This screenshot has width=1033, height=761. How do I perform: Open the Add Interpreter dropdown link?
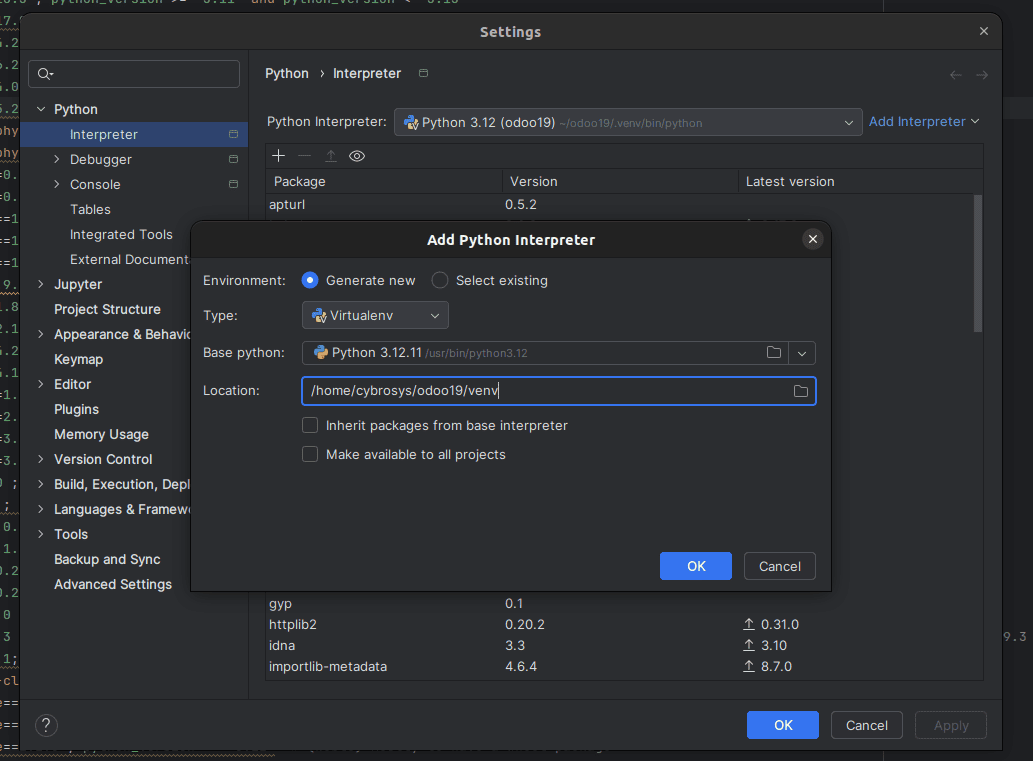(924, 122)
